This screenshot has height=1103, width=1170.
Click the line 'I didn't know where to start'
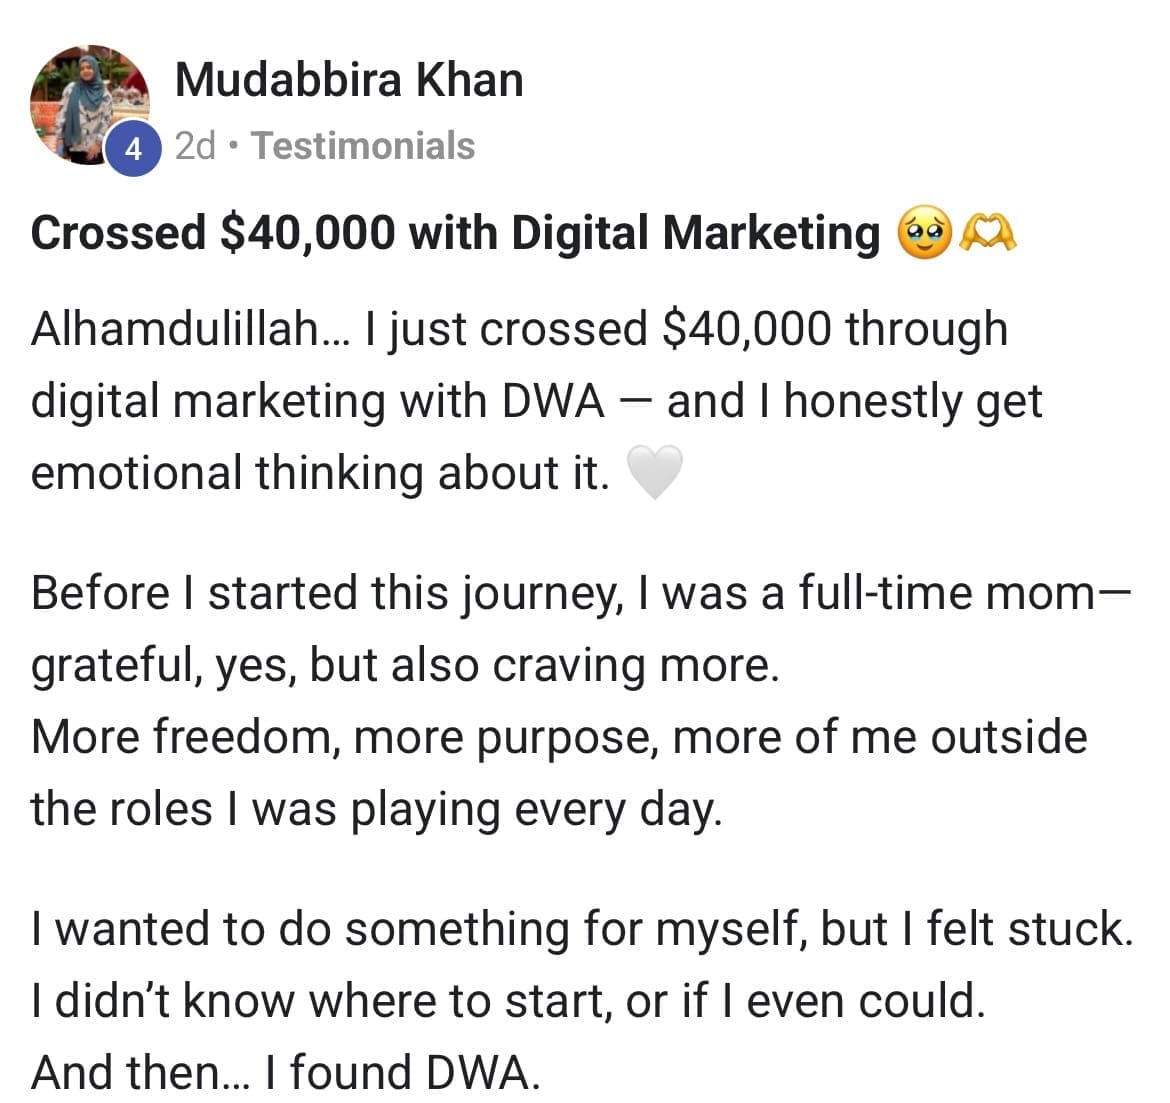[x=508, y=1001]
